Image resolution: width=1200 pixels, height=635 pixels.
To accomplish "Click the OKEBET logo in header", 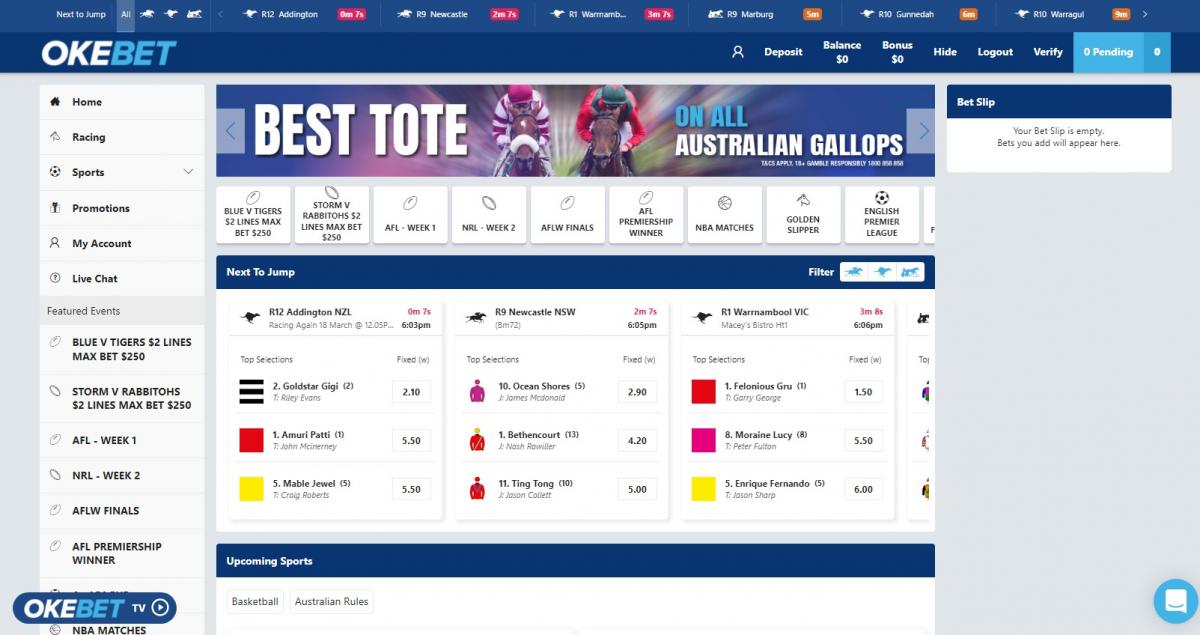I will click(x=109, y=53).
